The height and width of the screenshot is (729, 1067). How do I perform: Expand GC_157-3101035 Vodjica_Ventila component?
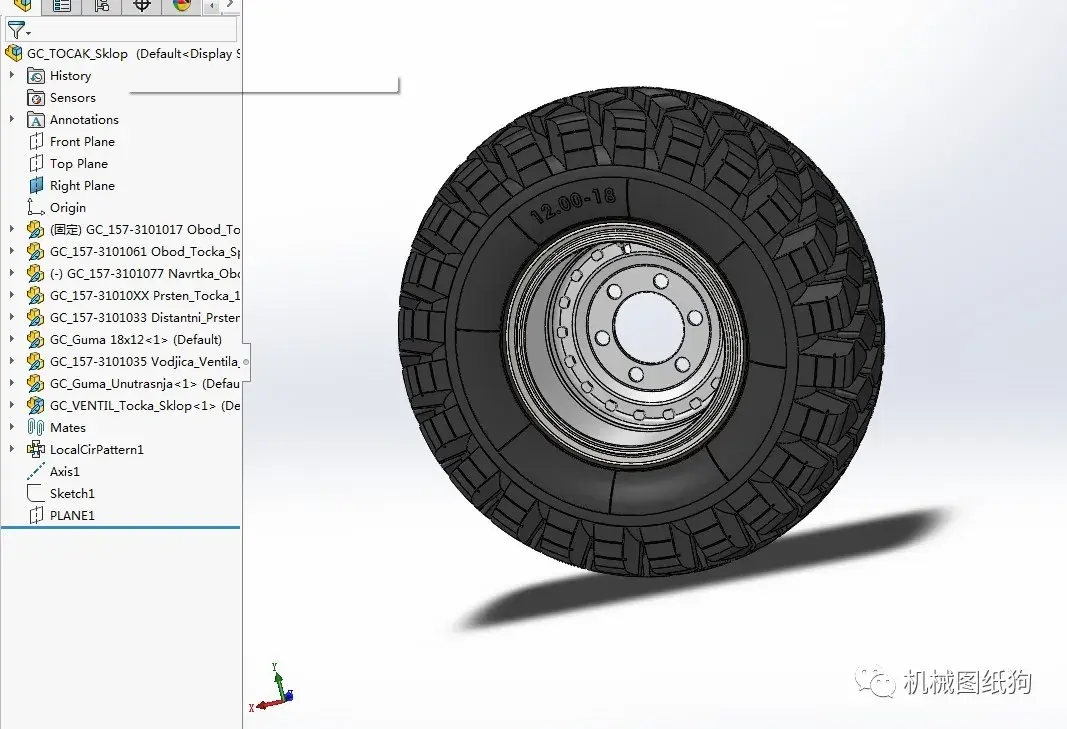tap(12, 361)
